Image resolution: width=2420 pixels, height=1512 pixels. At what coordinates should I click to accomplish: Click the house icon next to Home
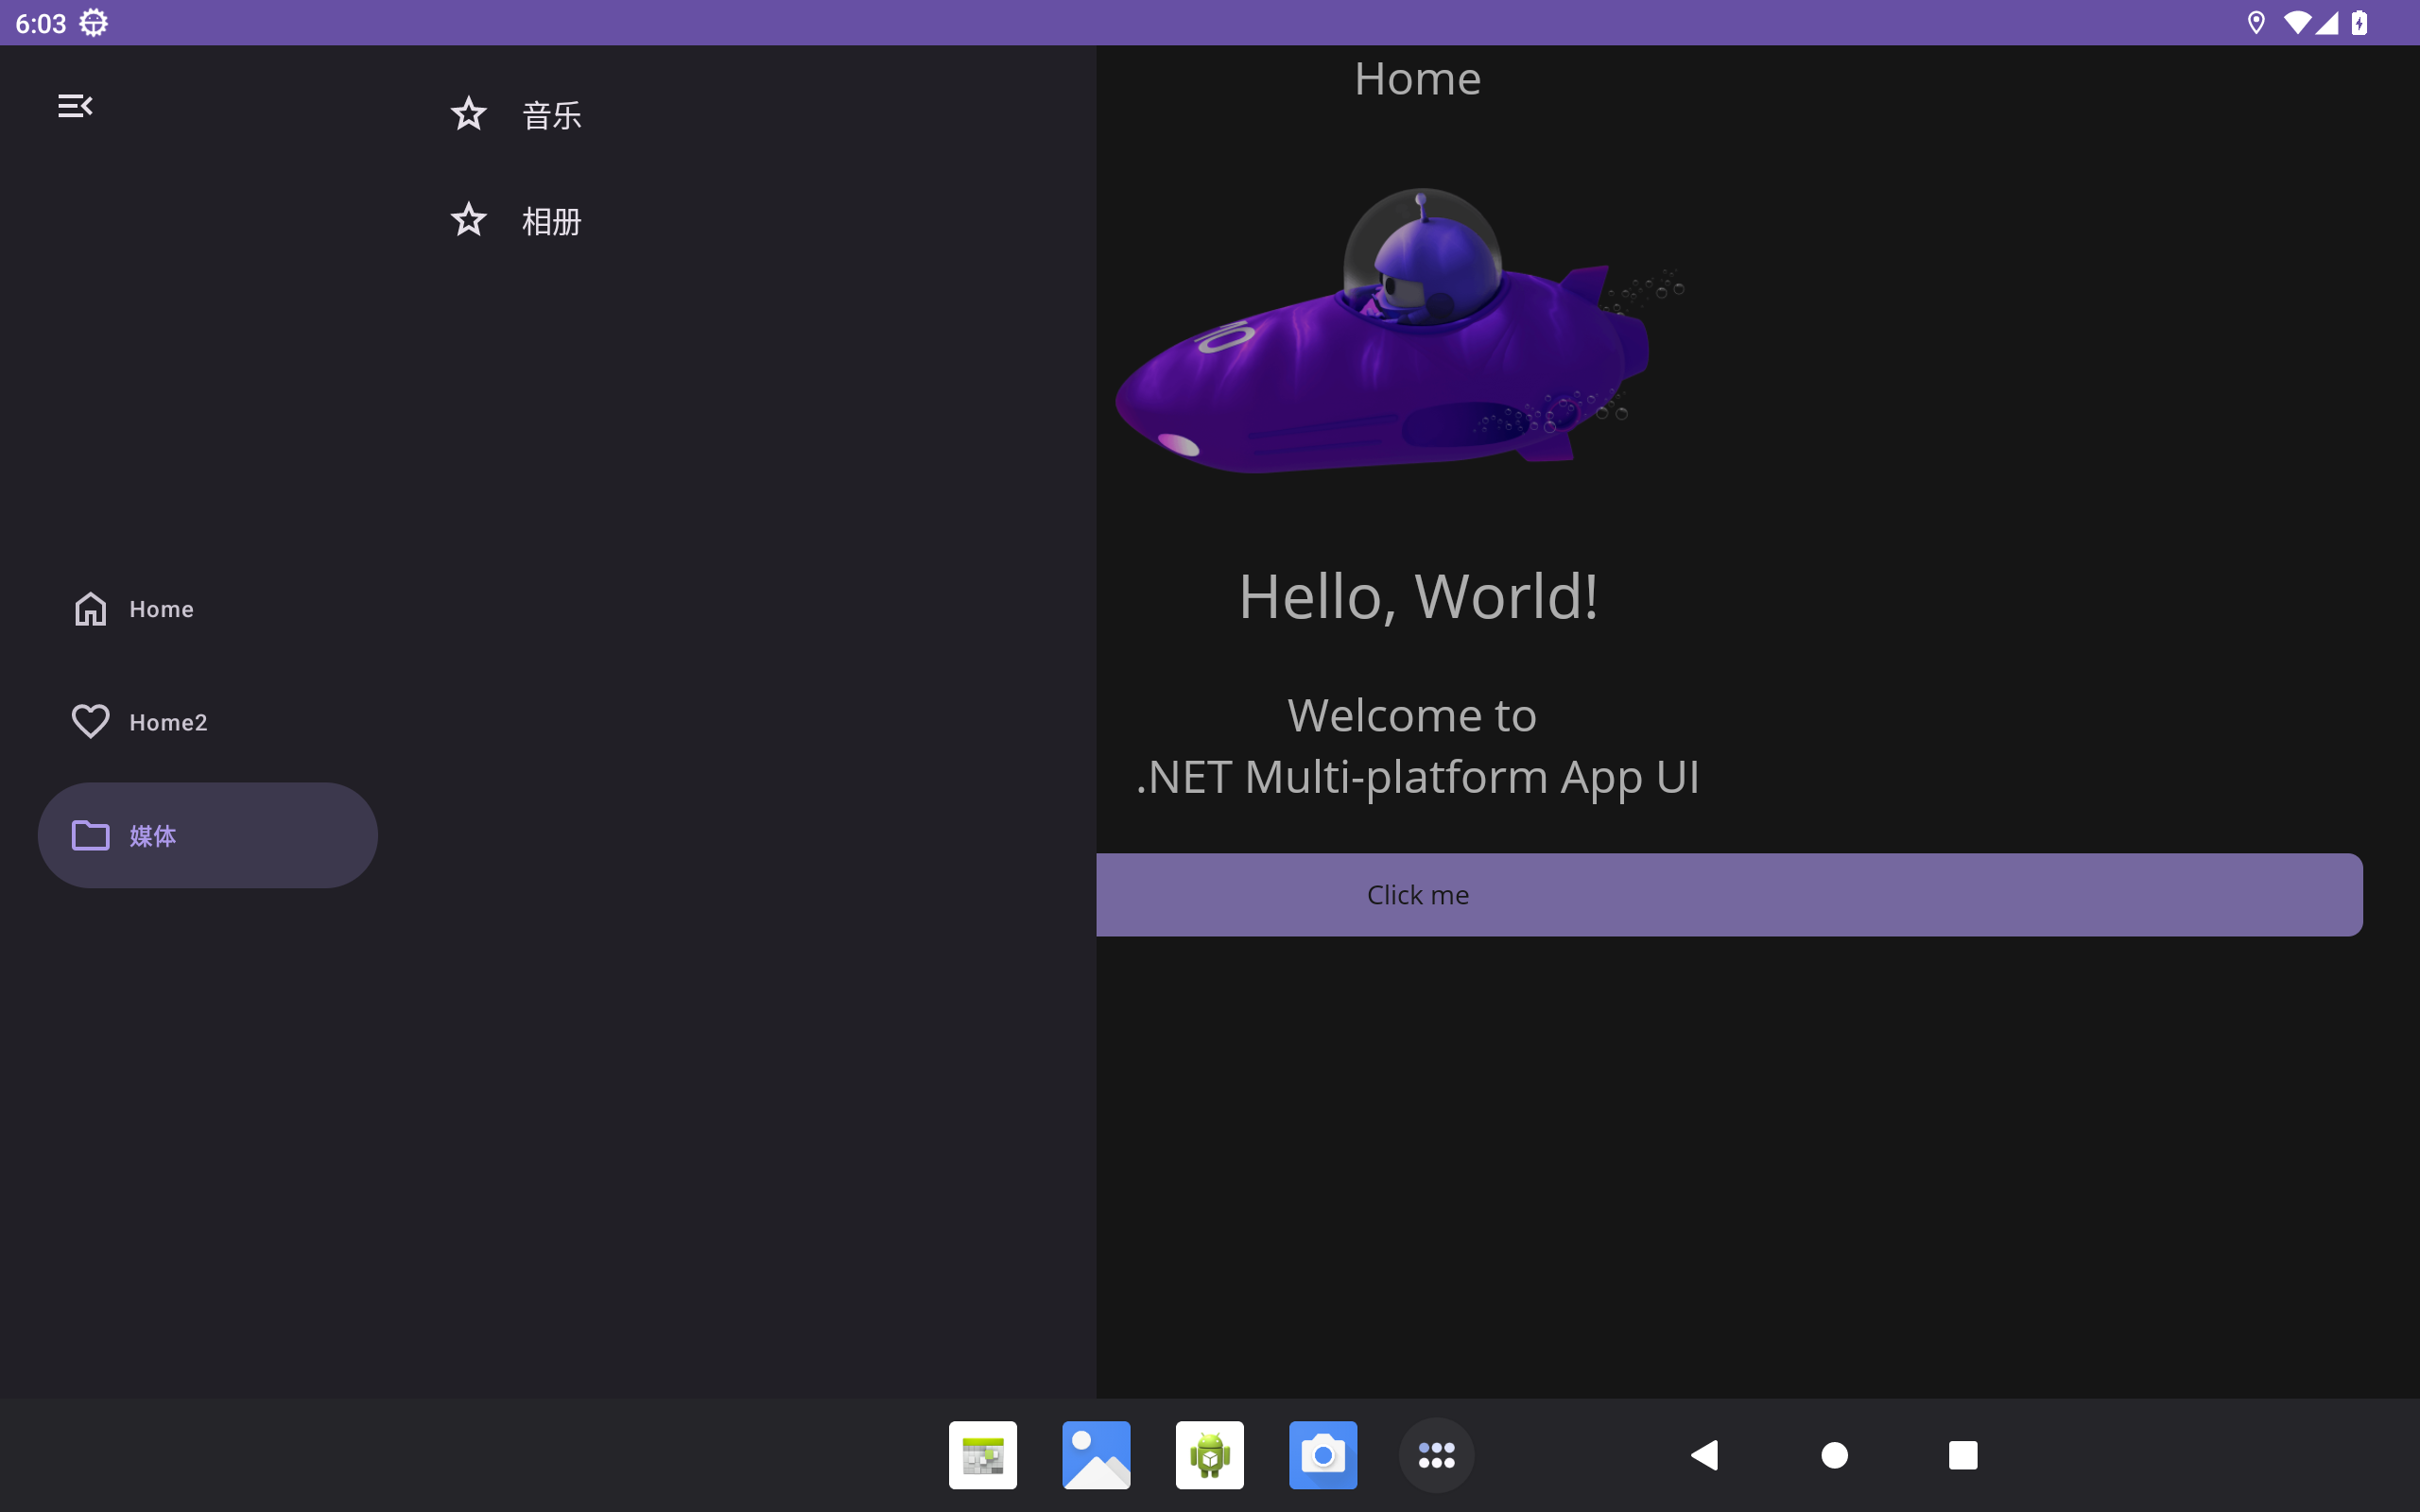(x=90, y=609)
